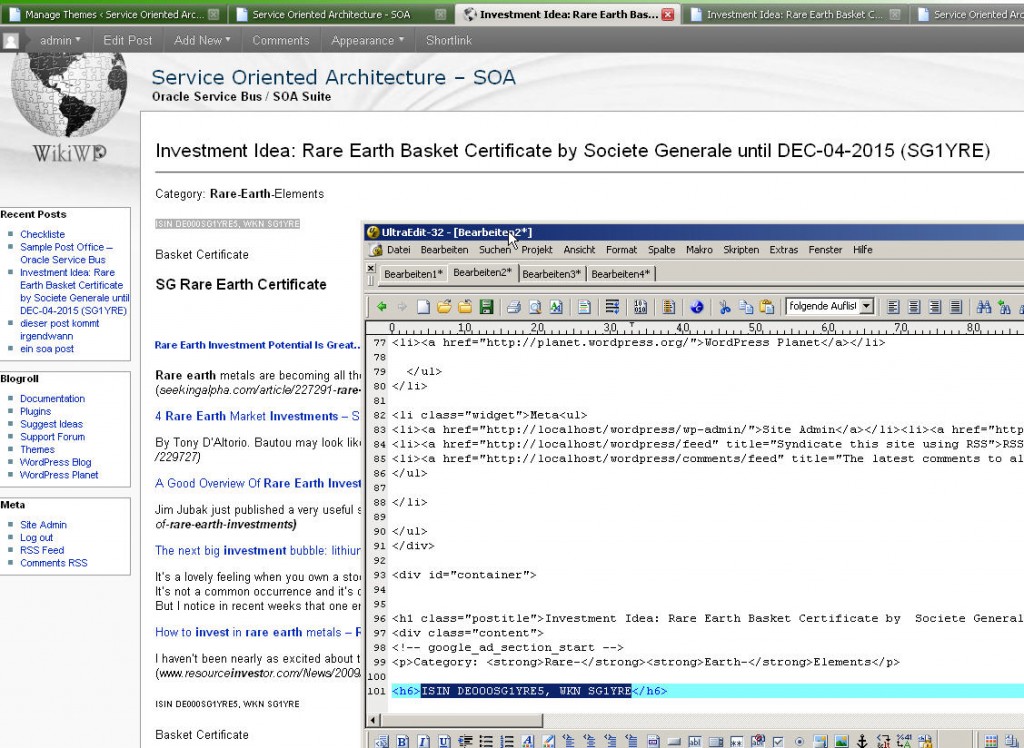This screenshot has width=1024, height=748.
Task: Insert radio button element from HTML toolbar
Action: click(x=799, y=741)
